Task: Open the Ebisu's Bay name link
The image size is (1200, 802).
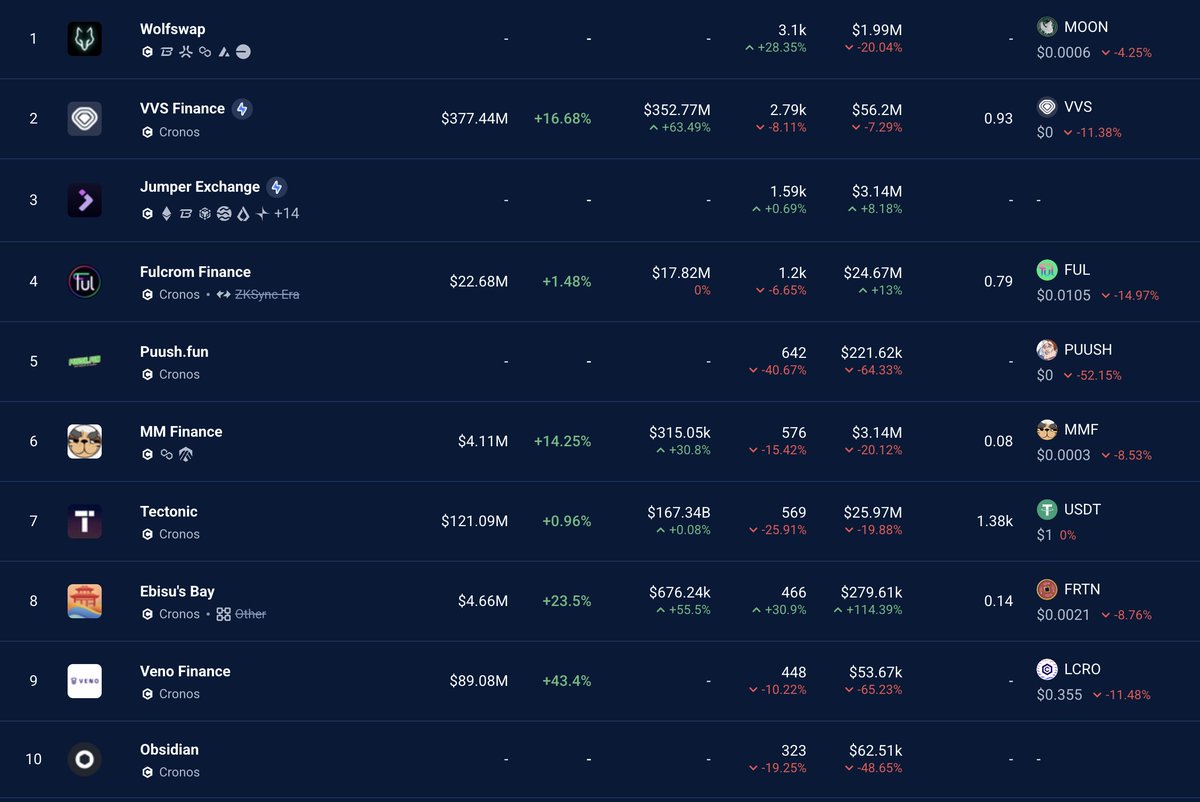Action: 177,592
